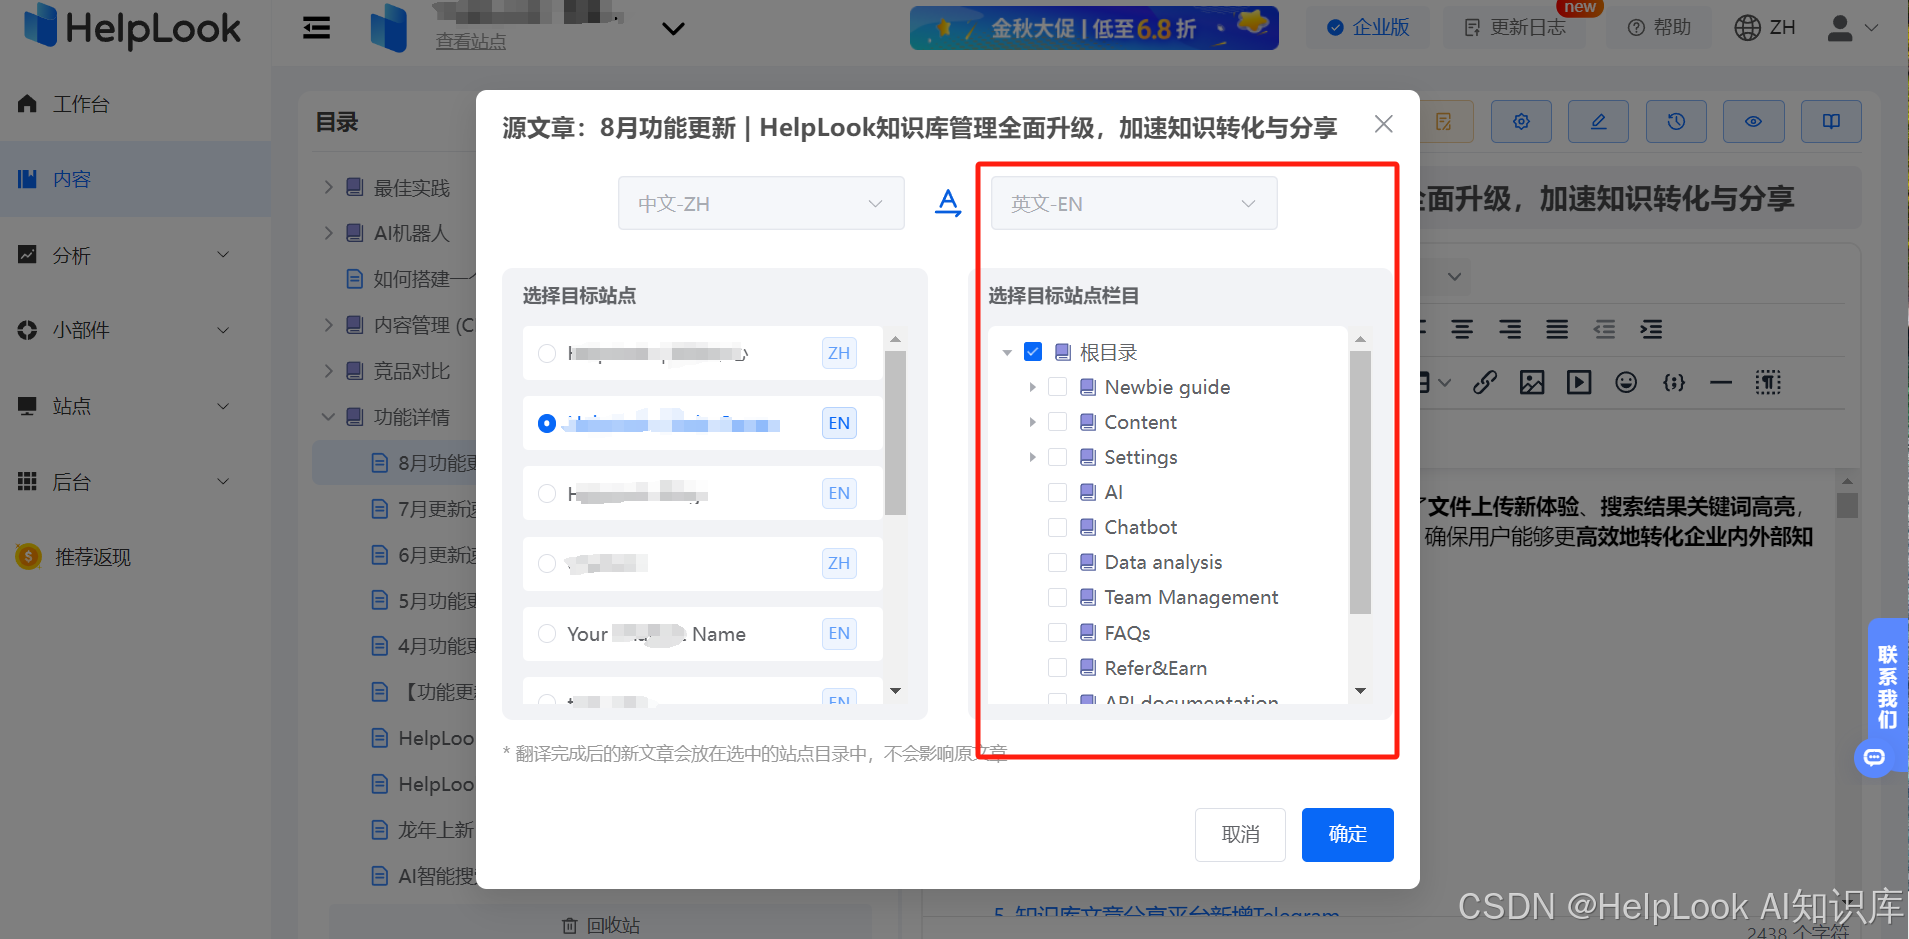Select the first ZH target site radio button
The image size is (1909, 939).
[x=547, y=353]
